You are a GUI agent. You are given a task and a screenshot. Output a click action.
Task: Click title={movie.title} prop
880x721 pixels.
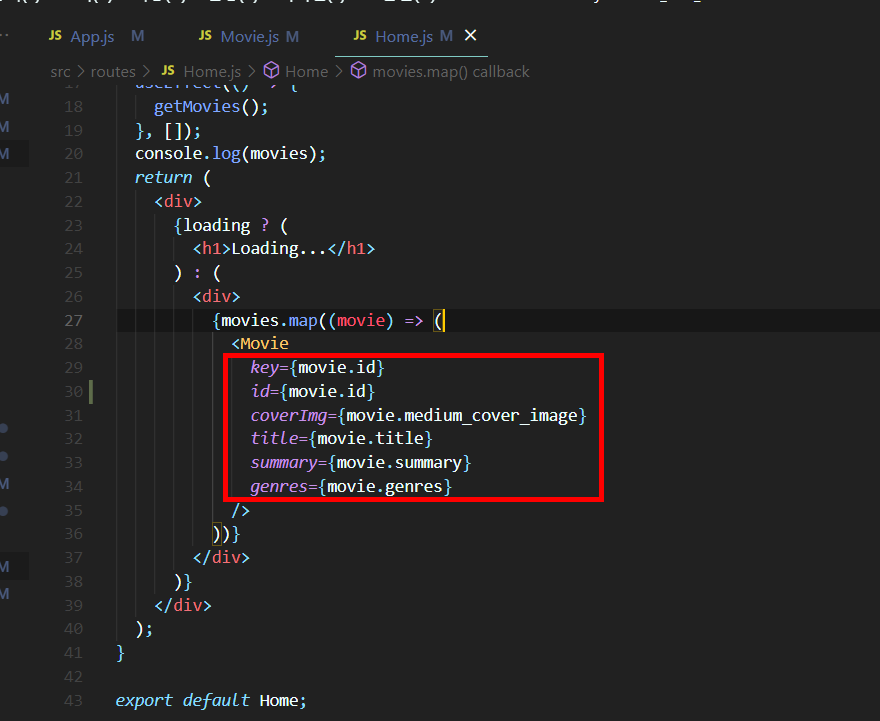click(341, 439)
